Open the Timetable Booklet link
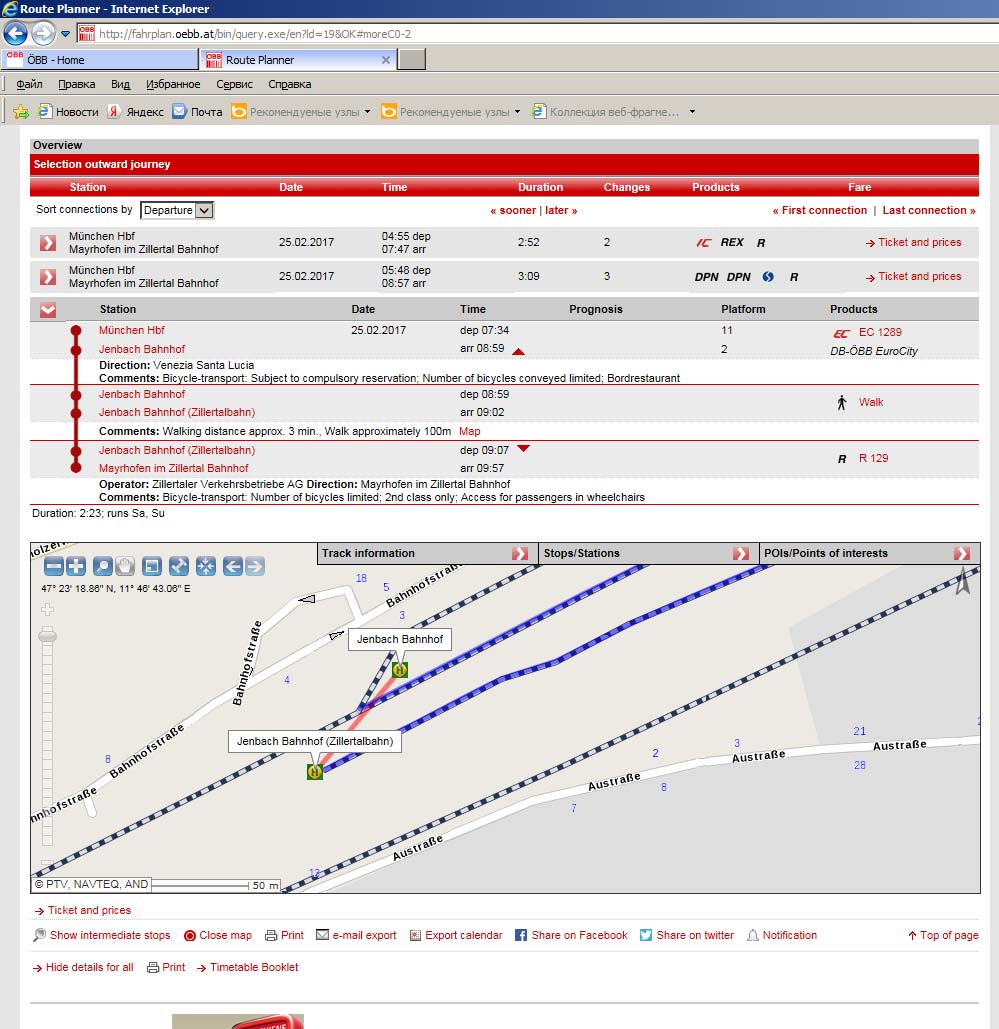The width and height of the screenshot is (999, 1029). tap(247, 967)
